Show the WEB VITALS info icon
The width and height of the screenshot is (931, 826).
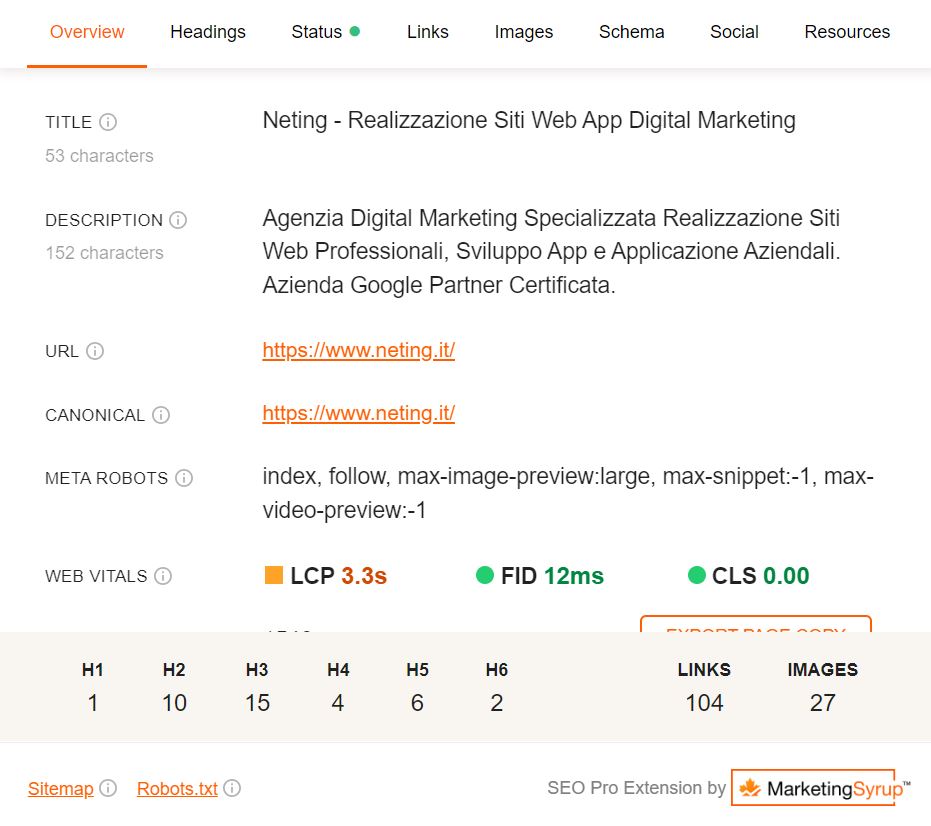click(x=163, y=575)
